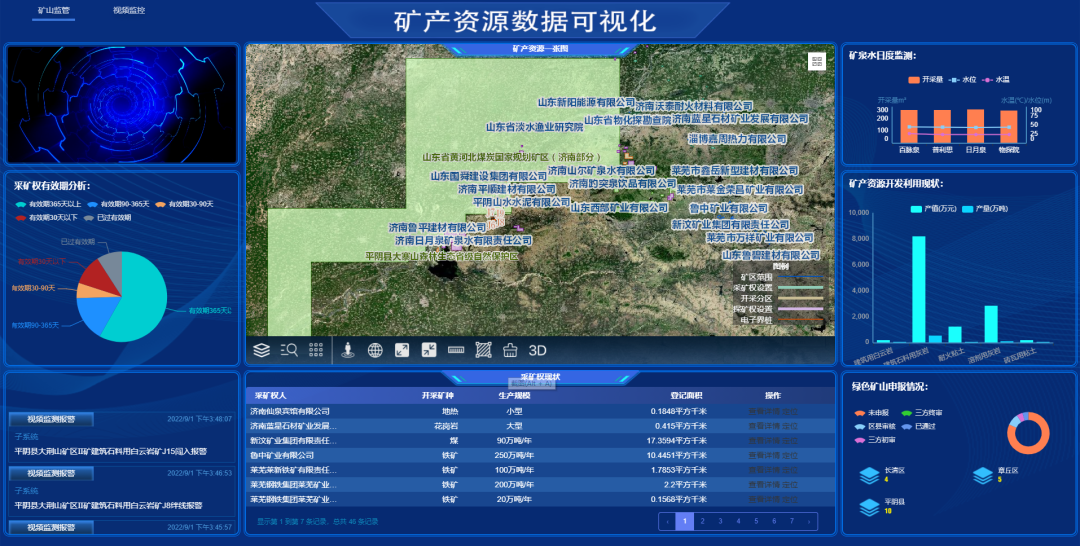Screen dimensions: 1080x546
Task: Open the J15闯入报警 video alert entry
Action: (x=121, y=436)
